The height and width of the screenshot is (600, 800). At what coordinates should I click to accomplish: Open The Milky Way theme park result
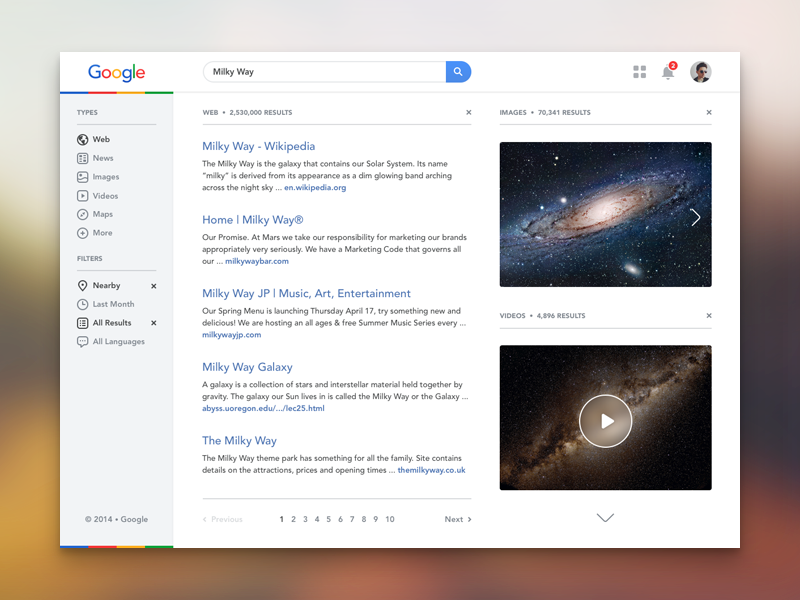point(239,440)
